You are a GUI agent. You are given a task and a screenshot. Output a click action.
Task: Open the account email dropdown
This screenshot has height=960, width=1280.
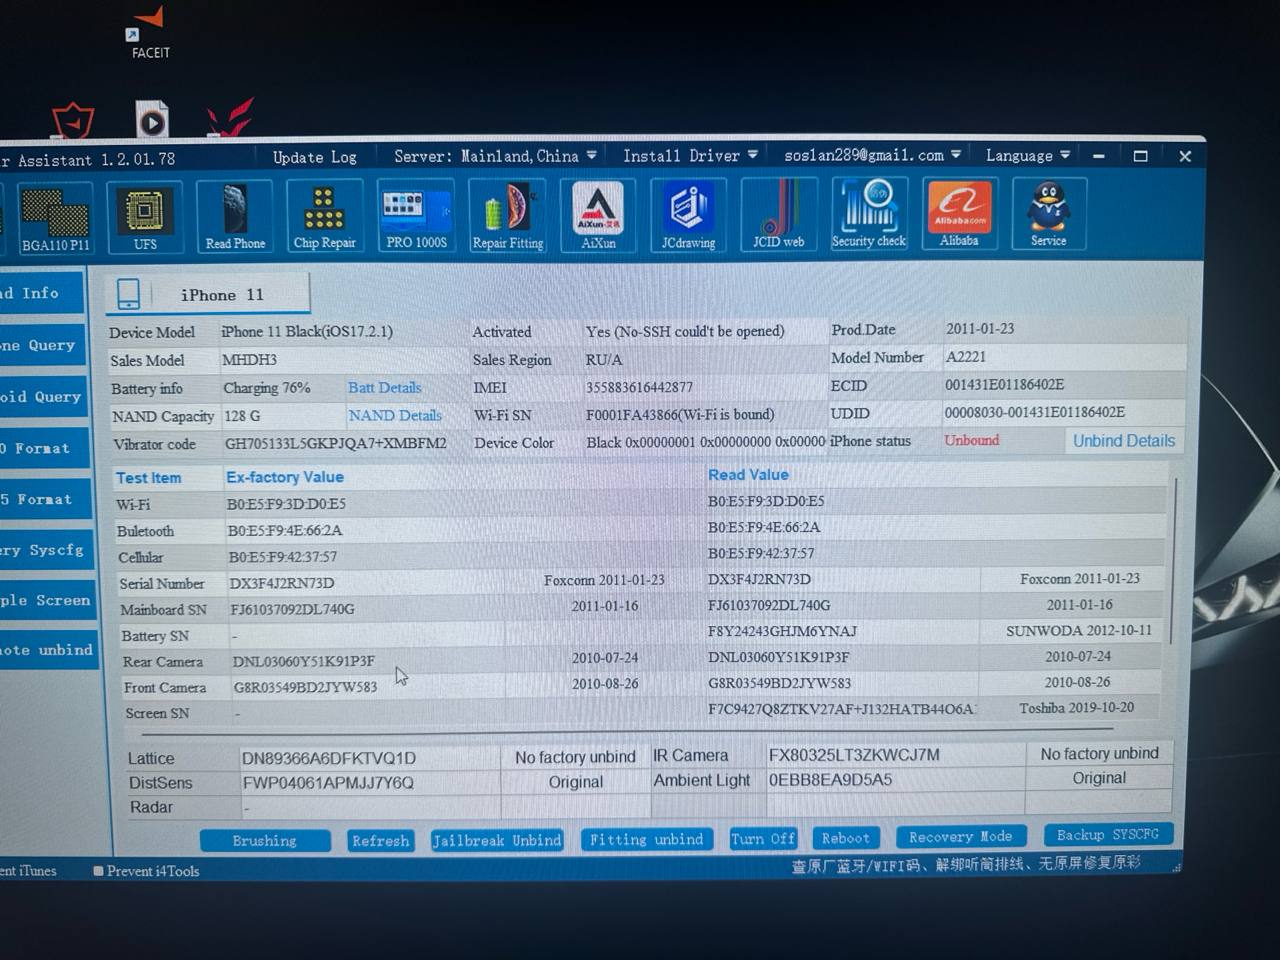tap(872, 155)
